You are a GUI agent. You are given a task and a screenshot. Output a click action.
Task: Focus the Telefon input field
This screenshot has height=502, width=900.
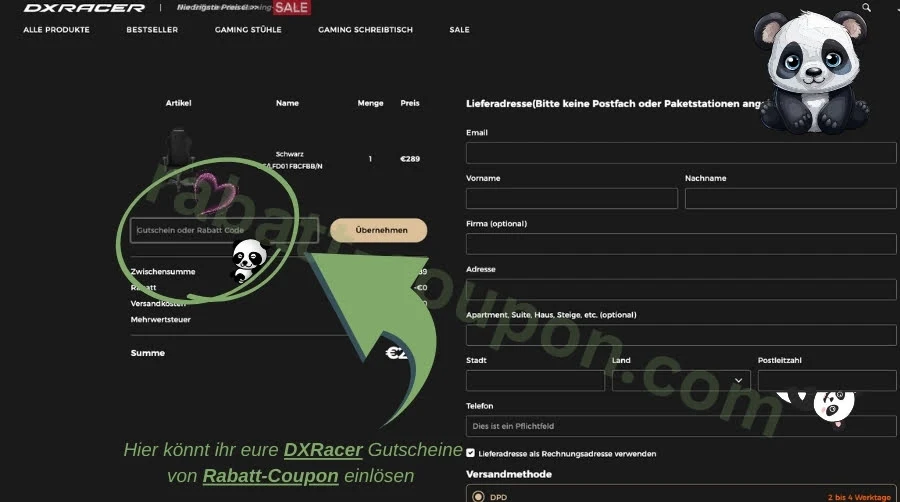pyautogui.click(x=681, y=426)
